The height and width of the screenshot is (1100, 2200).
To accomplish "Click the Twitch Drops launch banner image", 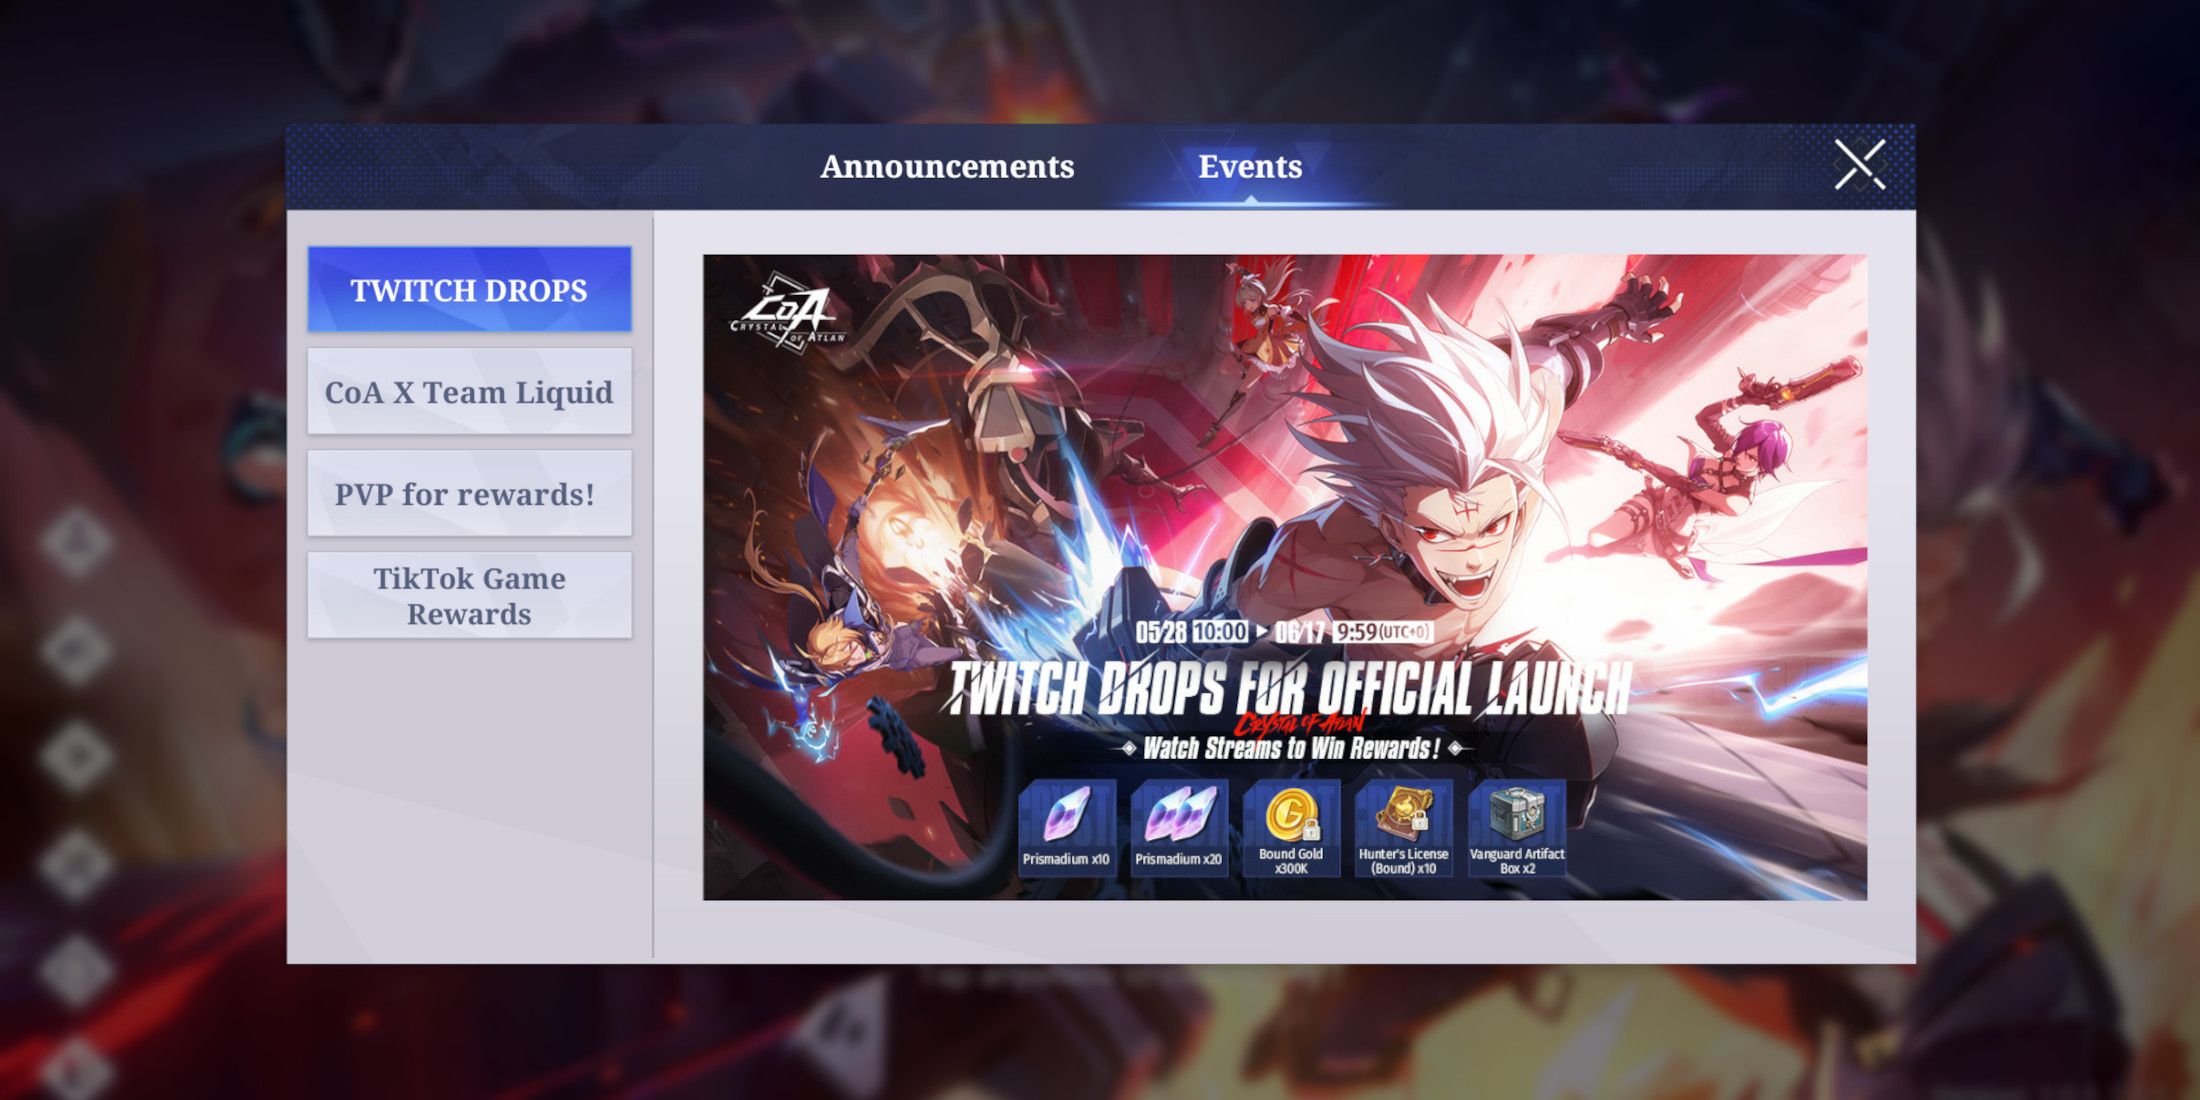I will click(x=1285, y=577).
